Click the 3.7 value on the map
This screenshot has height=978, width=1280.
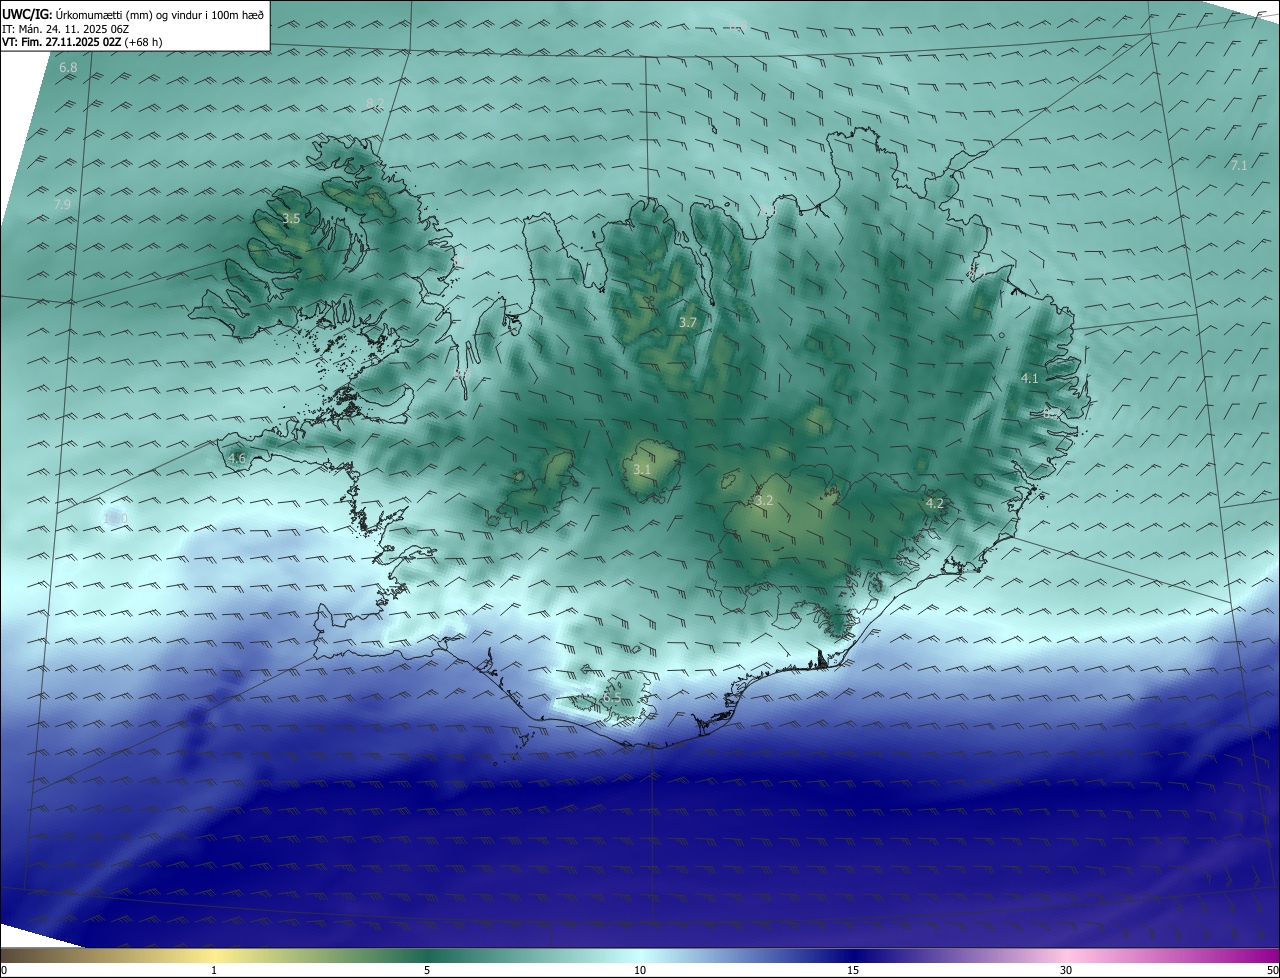point(687,322)
